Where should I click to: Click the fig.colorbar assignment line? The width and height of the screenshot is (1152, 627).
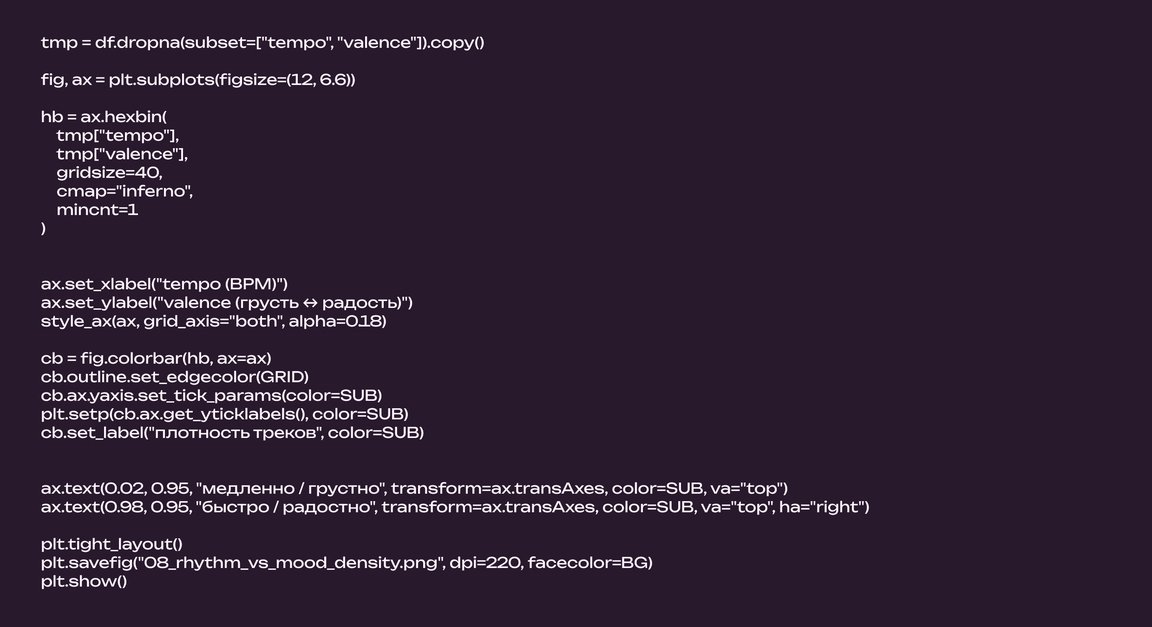point(156,358)
